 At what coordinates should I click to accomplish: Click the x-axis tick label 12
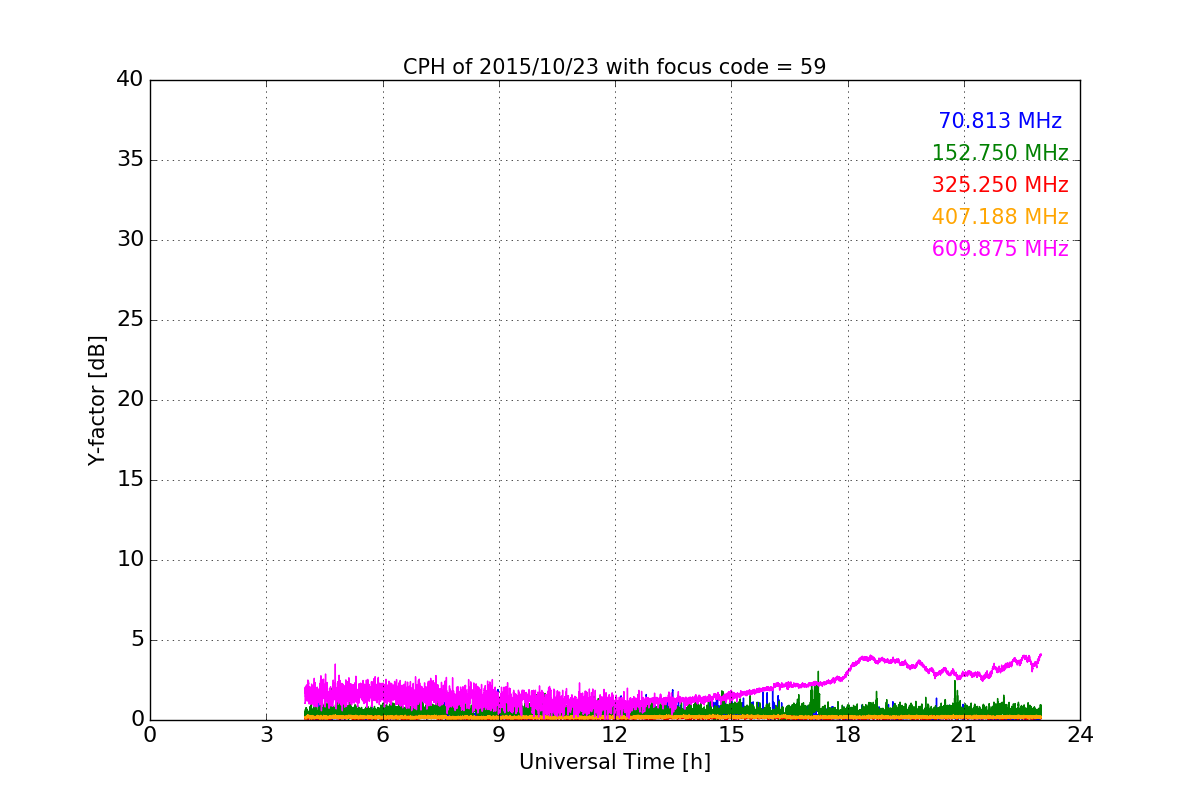point(615,735)
